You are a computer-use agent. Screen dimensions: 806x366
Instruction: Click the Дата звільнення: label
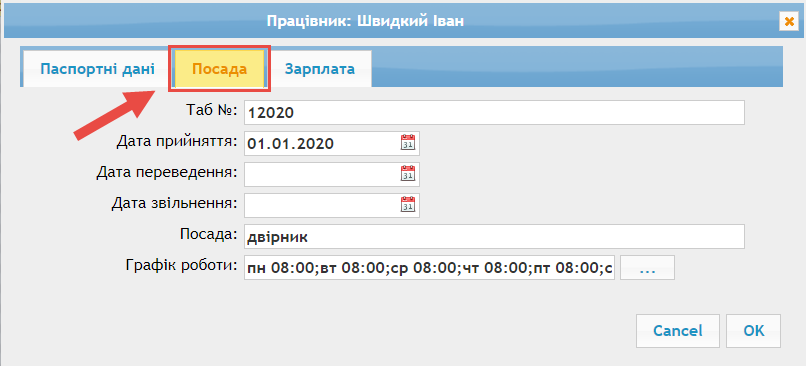pyautogui.click(x=175, y=203)
